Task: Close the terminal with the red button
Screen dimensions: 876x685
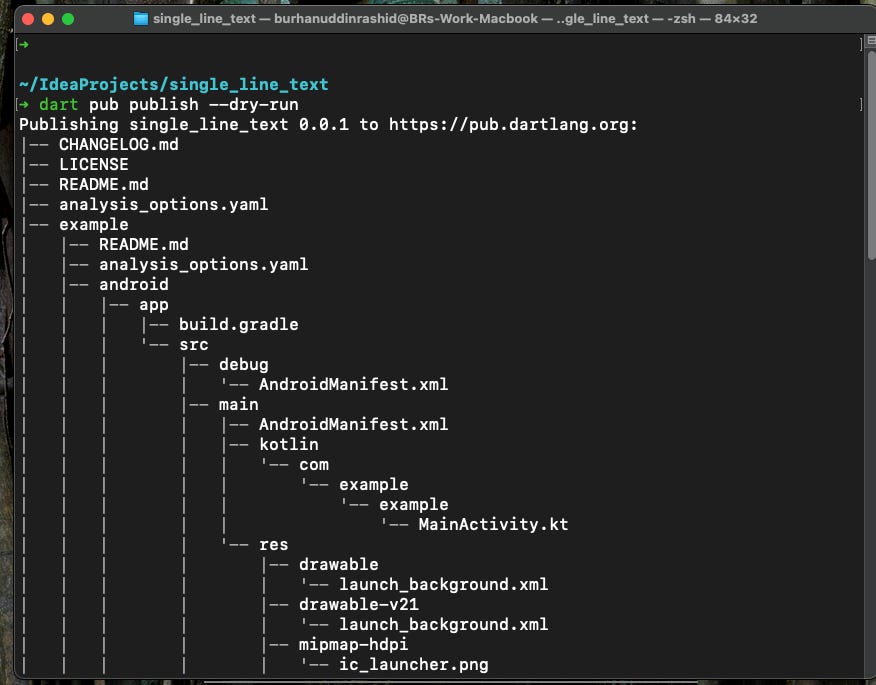Action: click(28, 19)
